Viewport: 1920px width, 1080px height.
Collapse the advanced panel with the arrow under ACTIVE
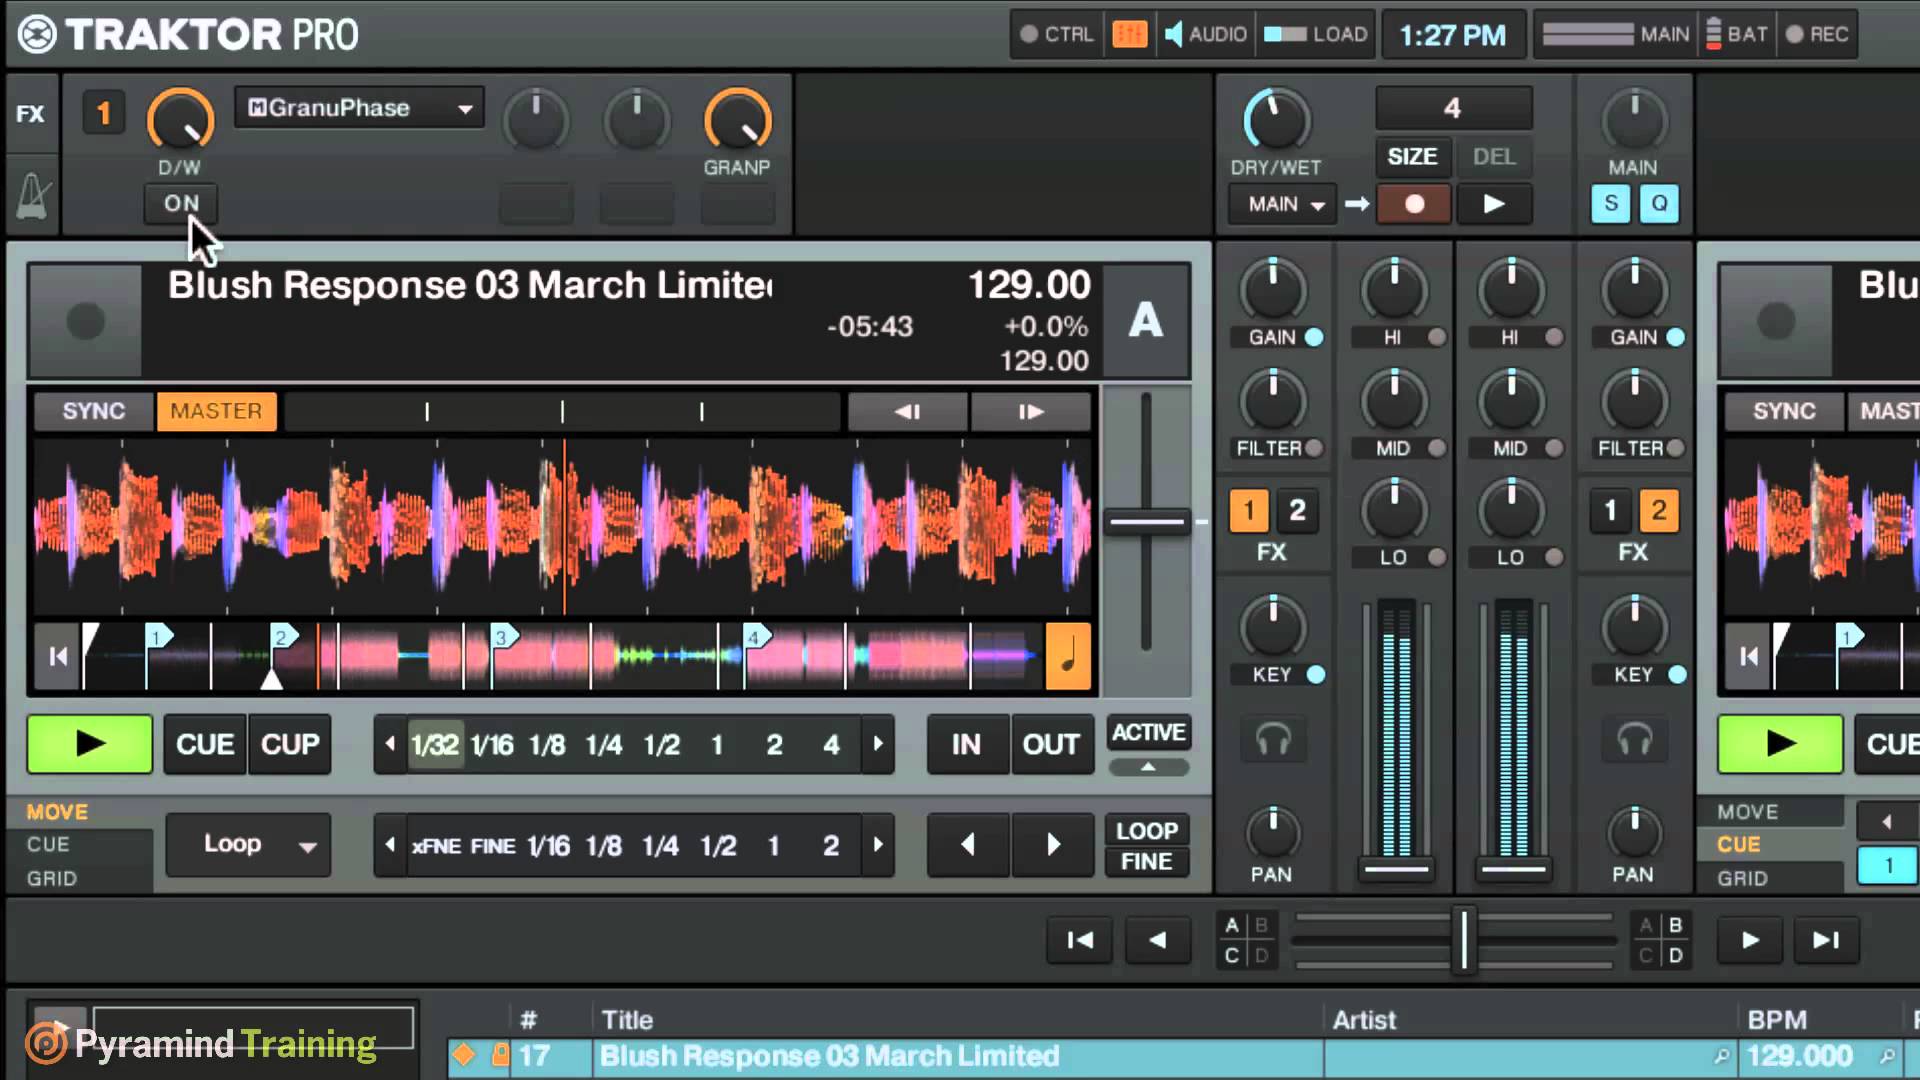pyautogui.click(x=1149, y=767)
